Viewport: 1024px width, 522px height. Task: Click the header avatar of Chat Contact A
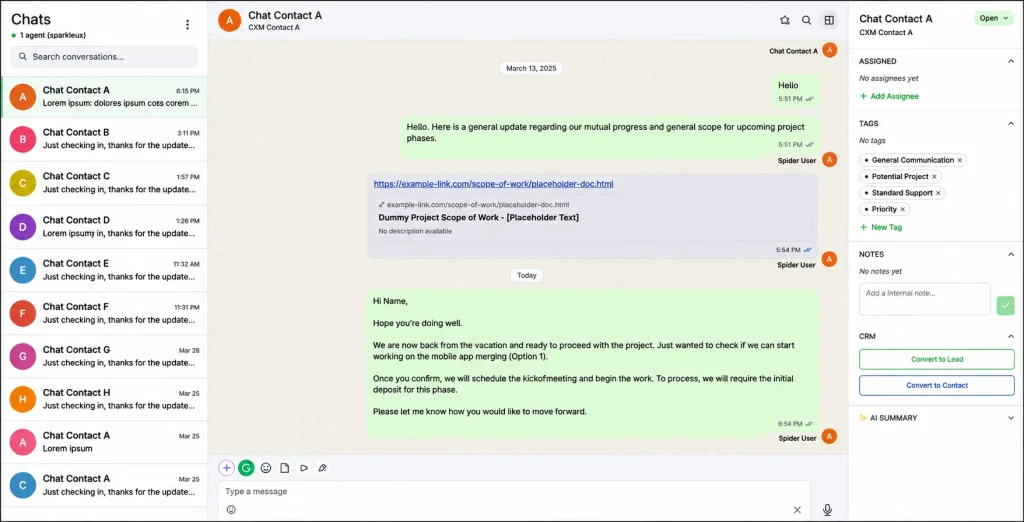pos(229,20)
